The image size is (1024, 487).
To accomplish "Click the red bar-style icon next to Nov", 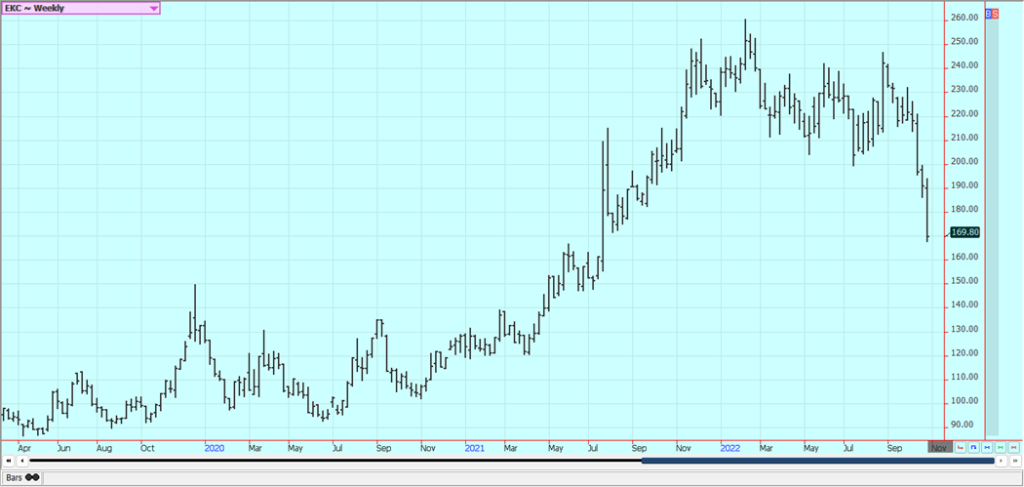I will [x=960, y=447].
